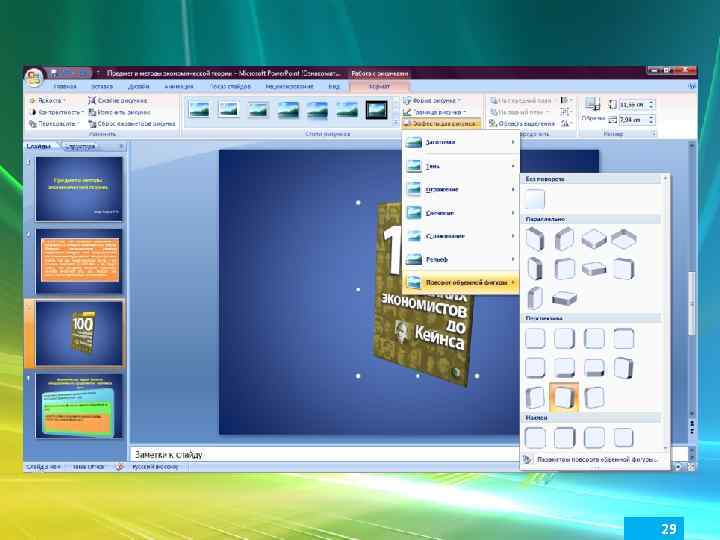Viewport: 720px width, 540px height.
Task: Select slide 4 thumbnail with green panel
Action: 79,406
